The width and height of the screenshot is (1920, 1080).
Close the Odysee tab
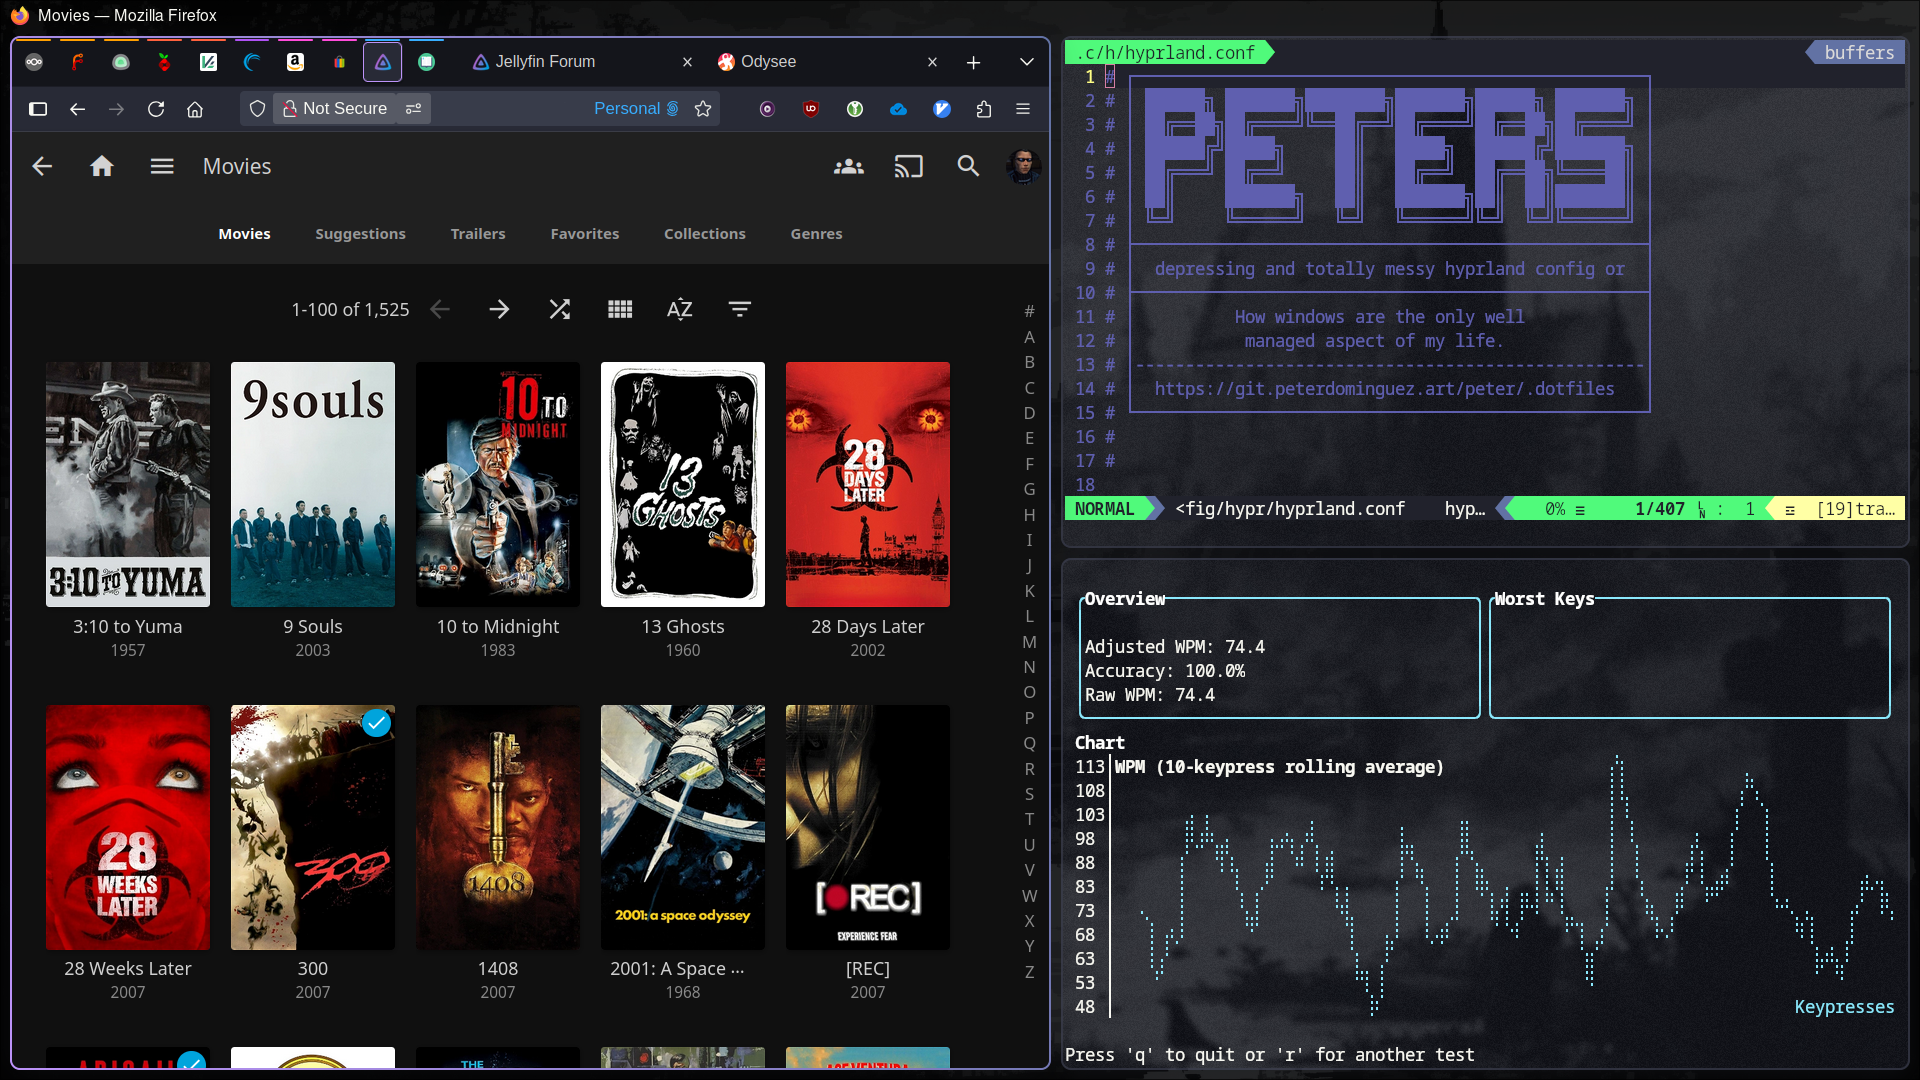pyautogui.click(x=932, y=62)
